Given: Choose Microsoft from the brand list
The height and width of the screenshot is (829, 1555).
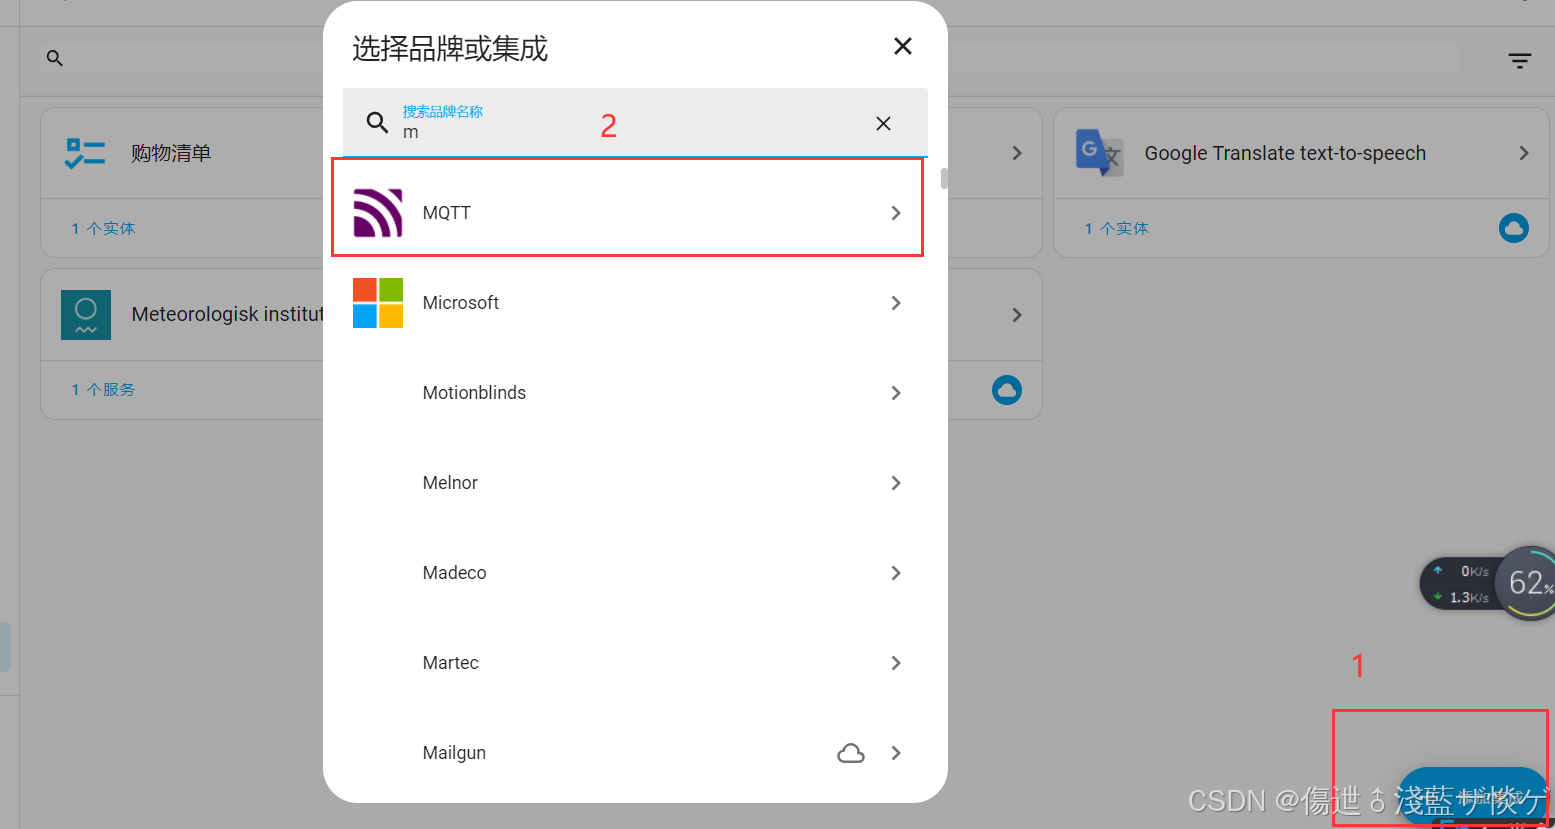Looking at the screenshot, I should point(627,303).
